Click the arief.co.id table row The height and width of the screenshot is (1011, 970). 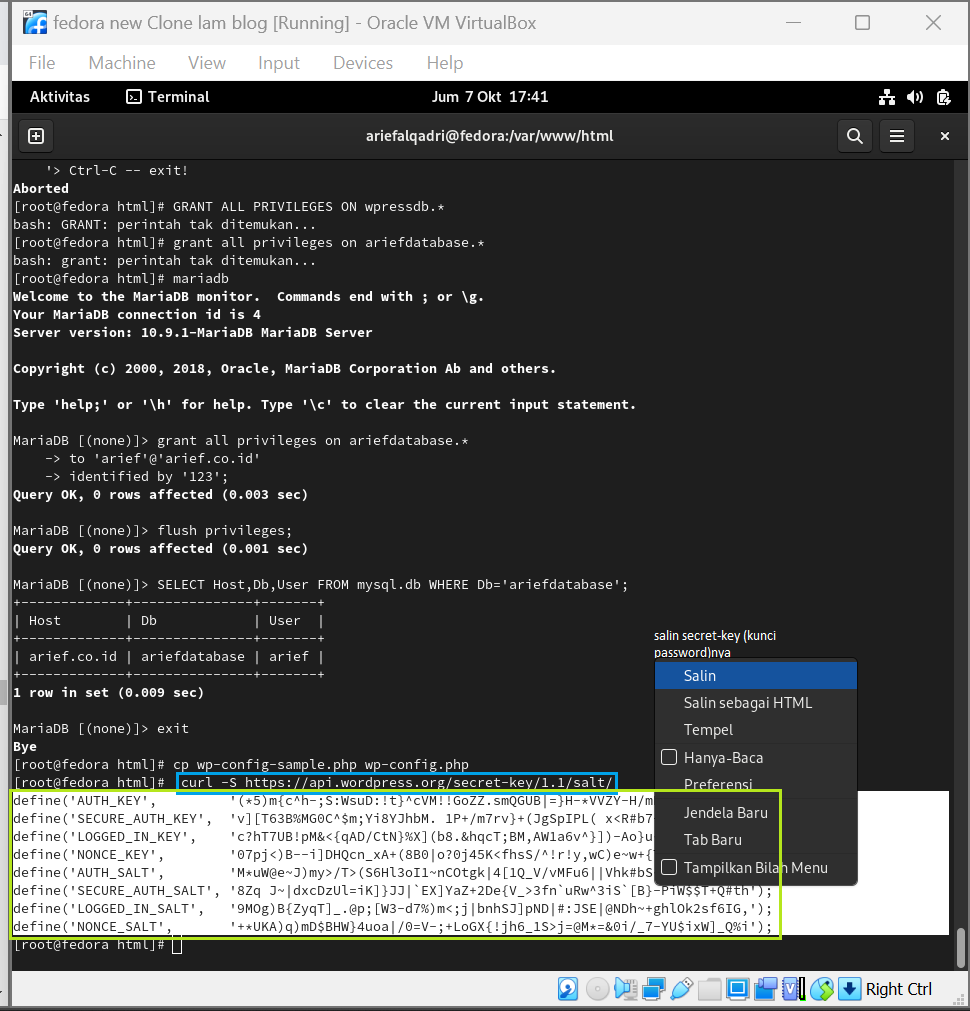point(168,656)
